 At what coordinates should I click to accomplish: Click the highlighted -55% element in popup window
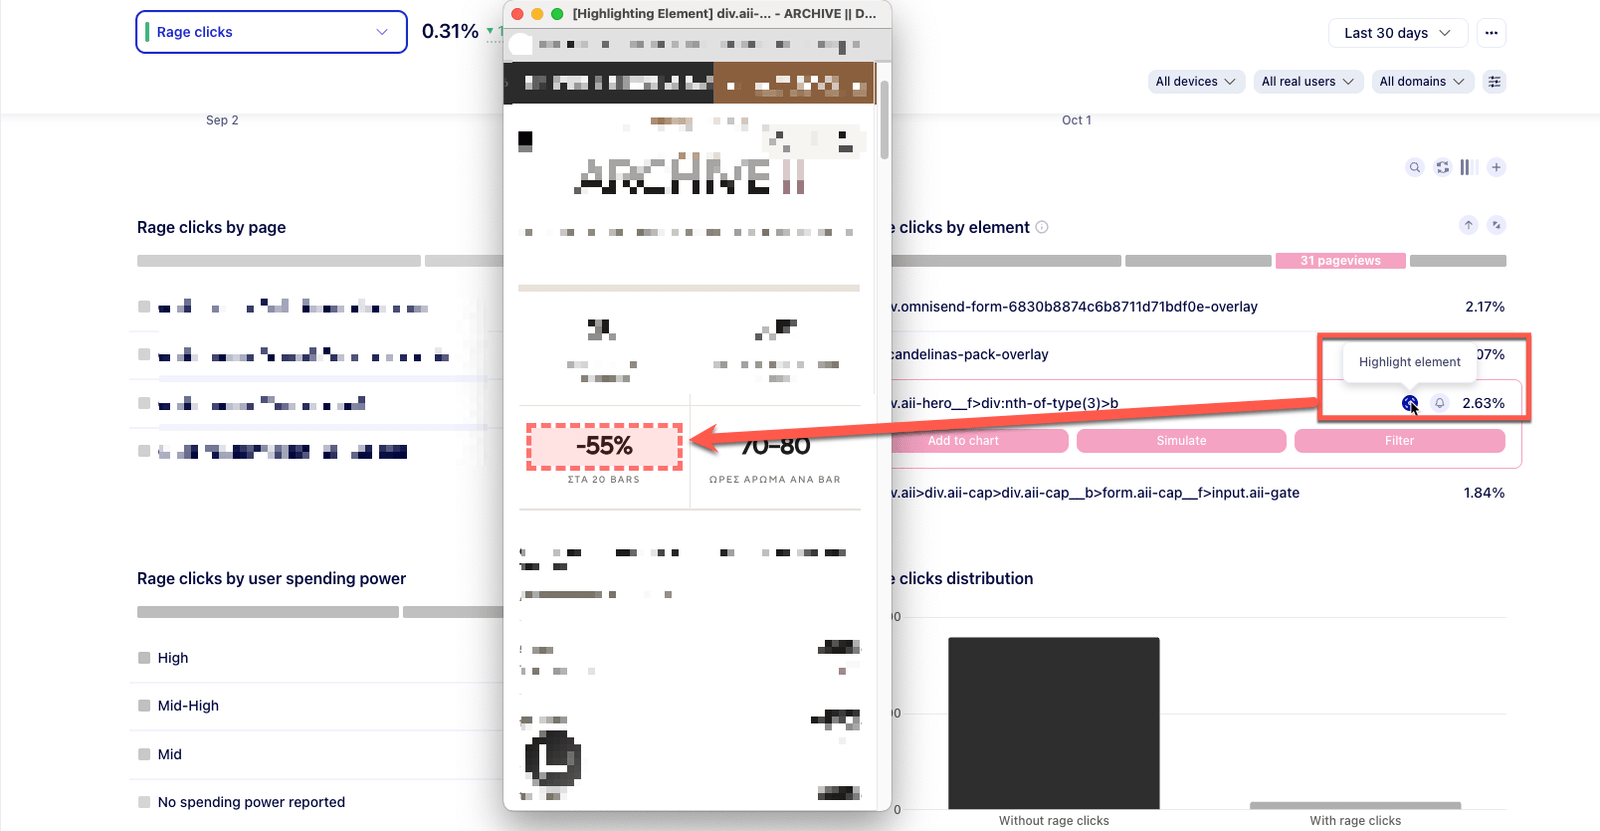click(x=604, y=446)
